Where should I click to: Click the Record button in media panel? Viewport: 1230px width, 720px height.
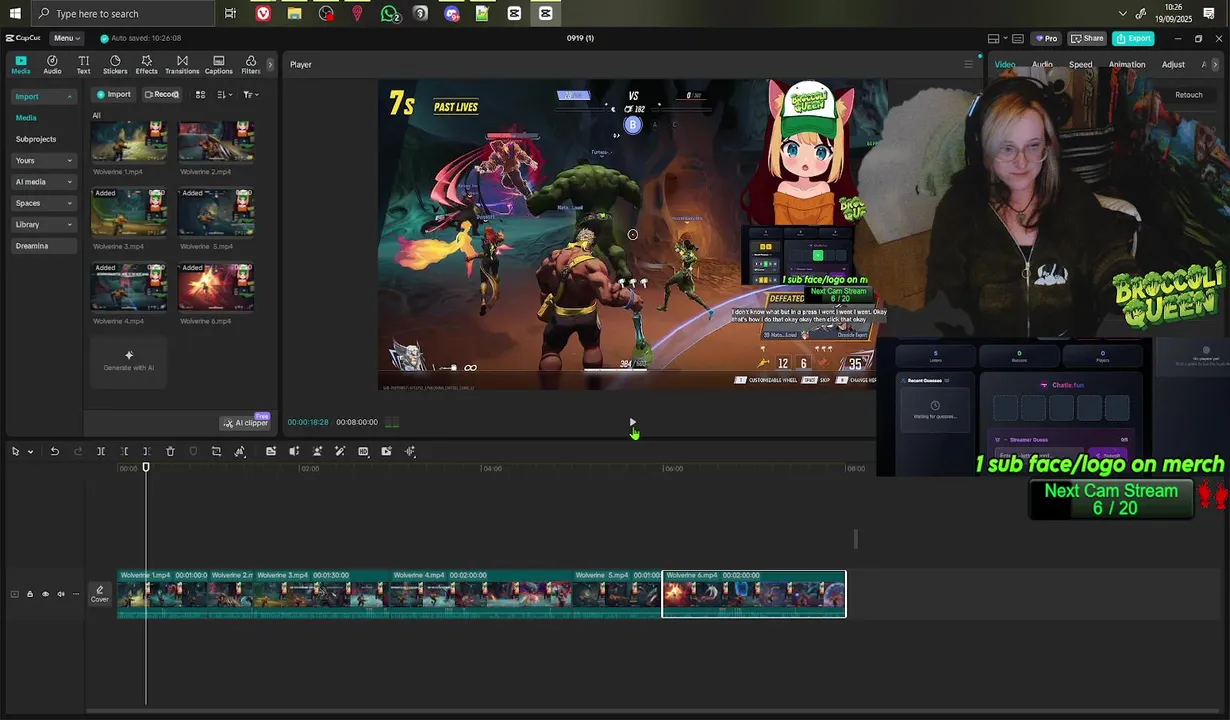[161, 94]
